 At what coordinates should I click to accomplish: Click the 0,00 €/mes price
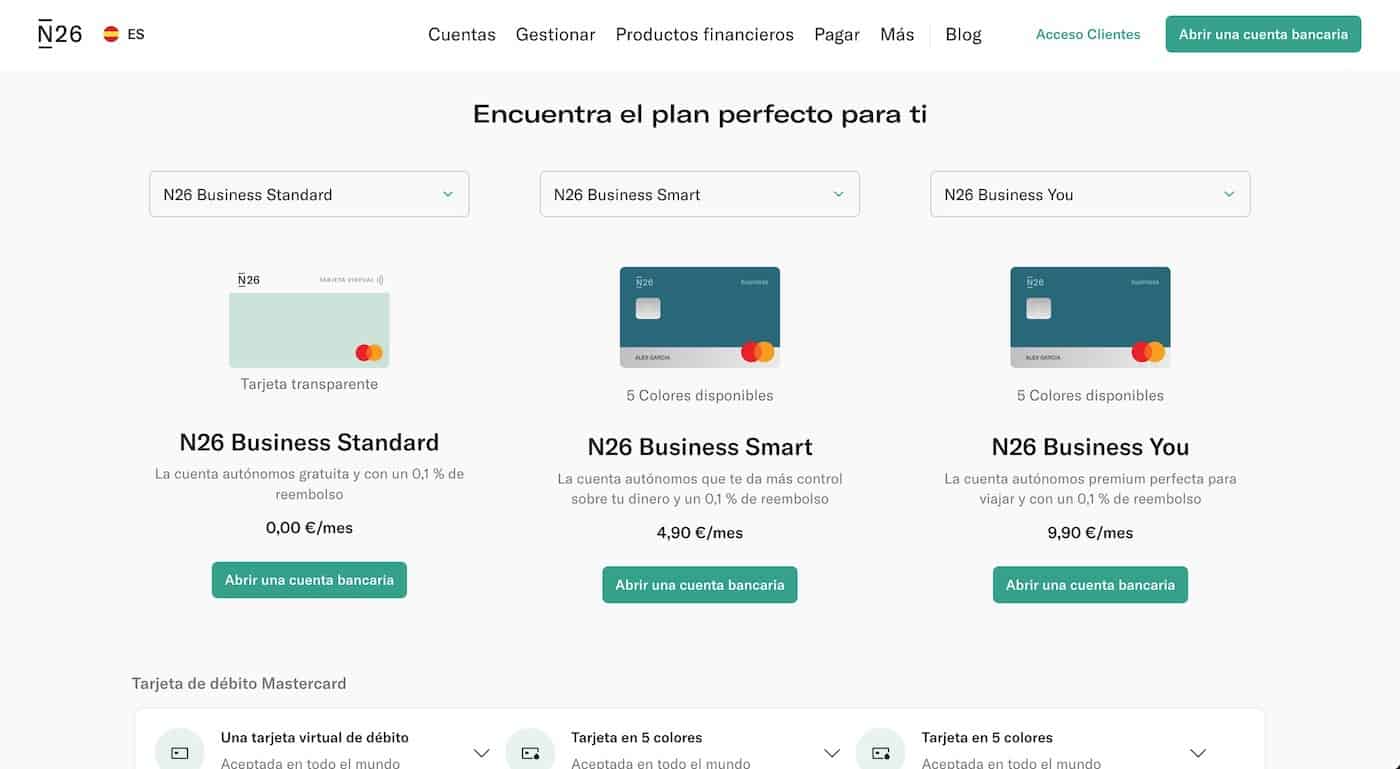(309, 527)
